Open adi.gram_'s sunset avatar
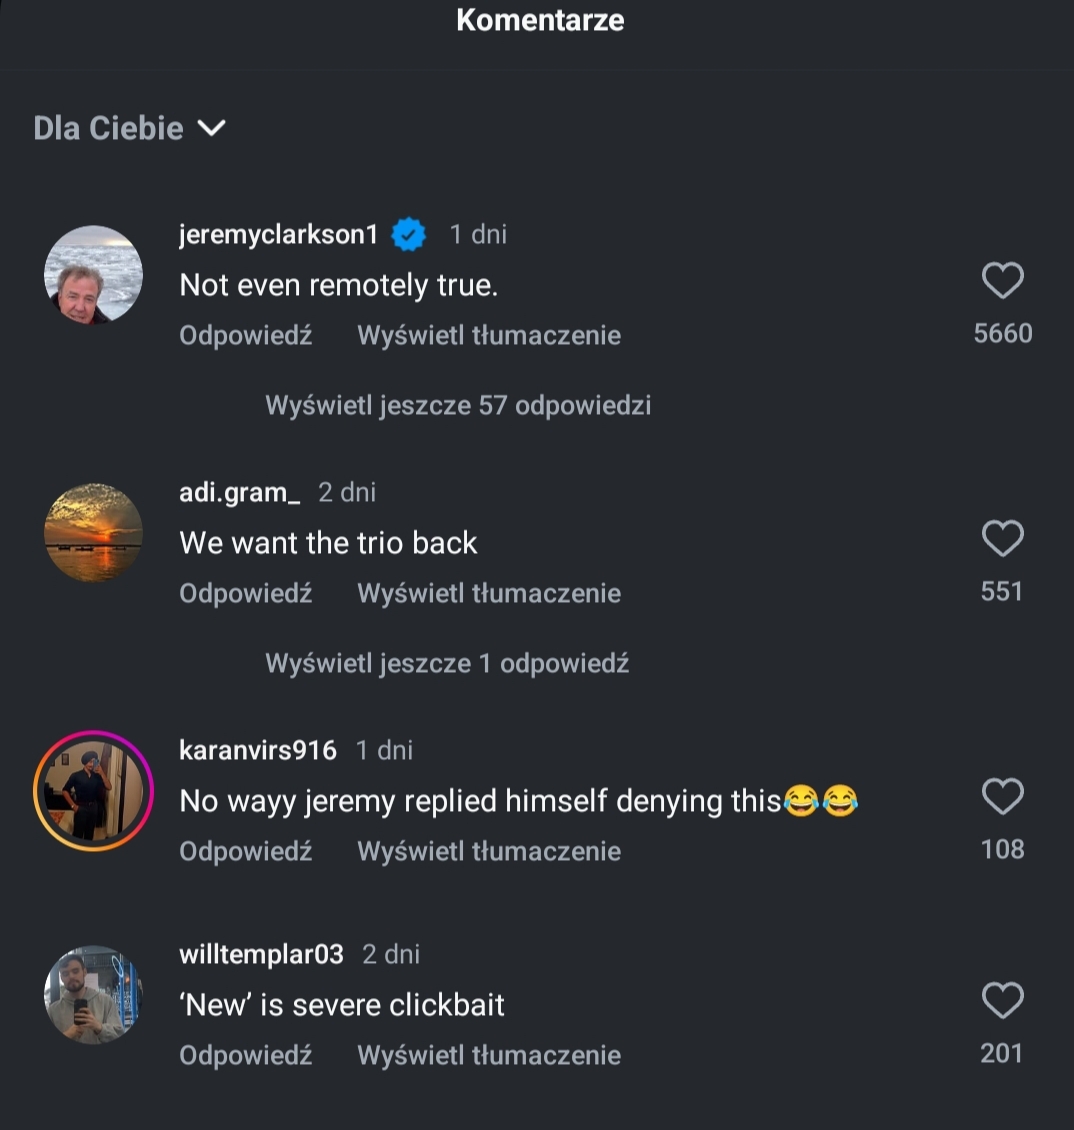This screenshot has width=1074, height=1130. [94, 533]
